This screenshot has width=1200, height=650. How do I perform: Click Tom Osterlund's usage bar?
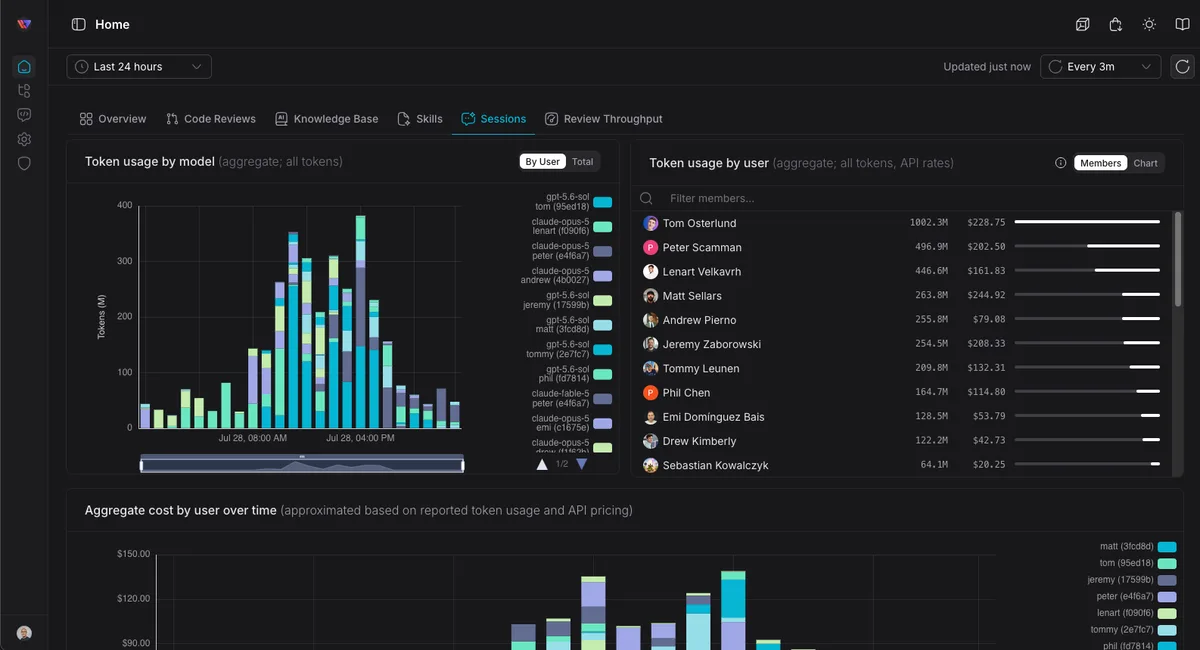click(1087, 222)
